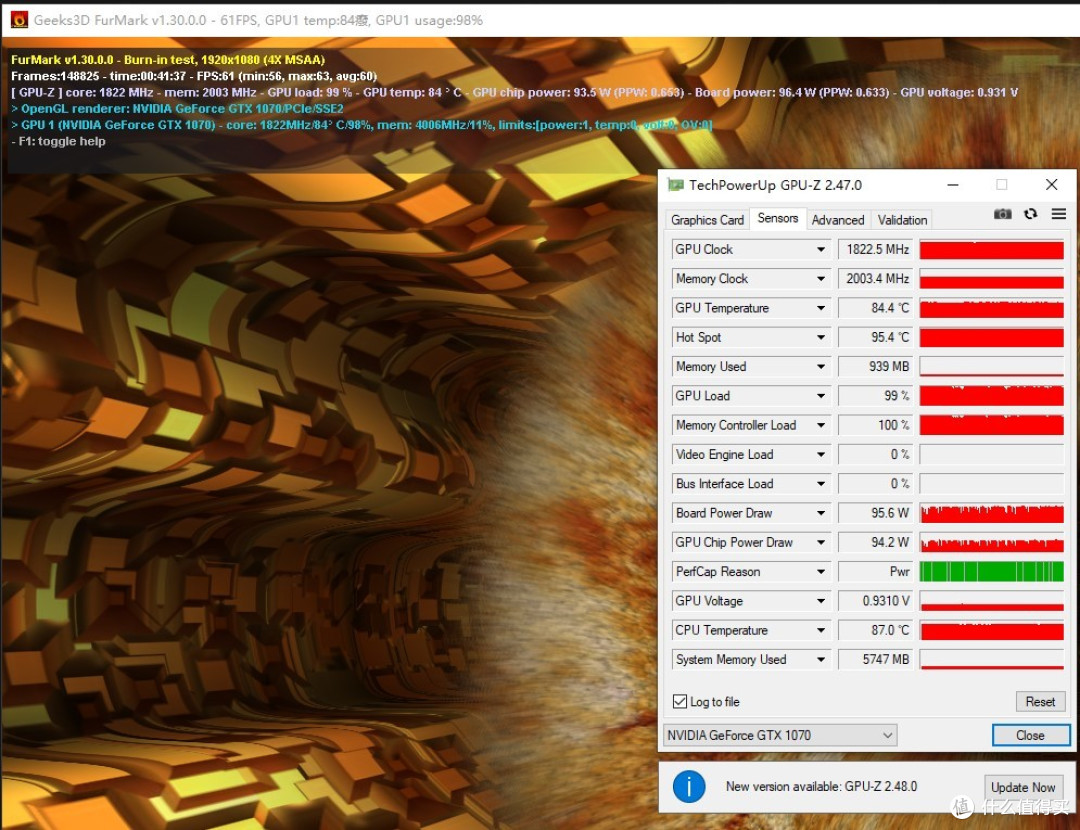Switch to the Advanced tab
1080x830 pixels.
pyautogui.click(x=837, y=220)
